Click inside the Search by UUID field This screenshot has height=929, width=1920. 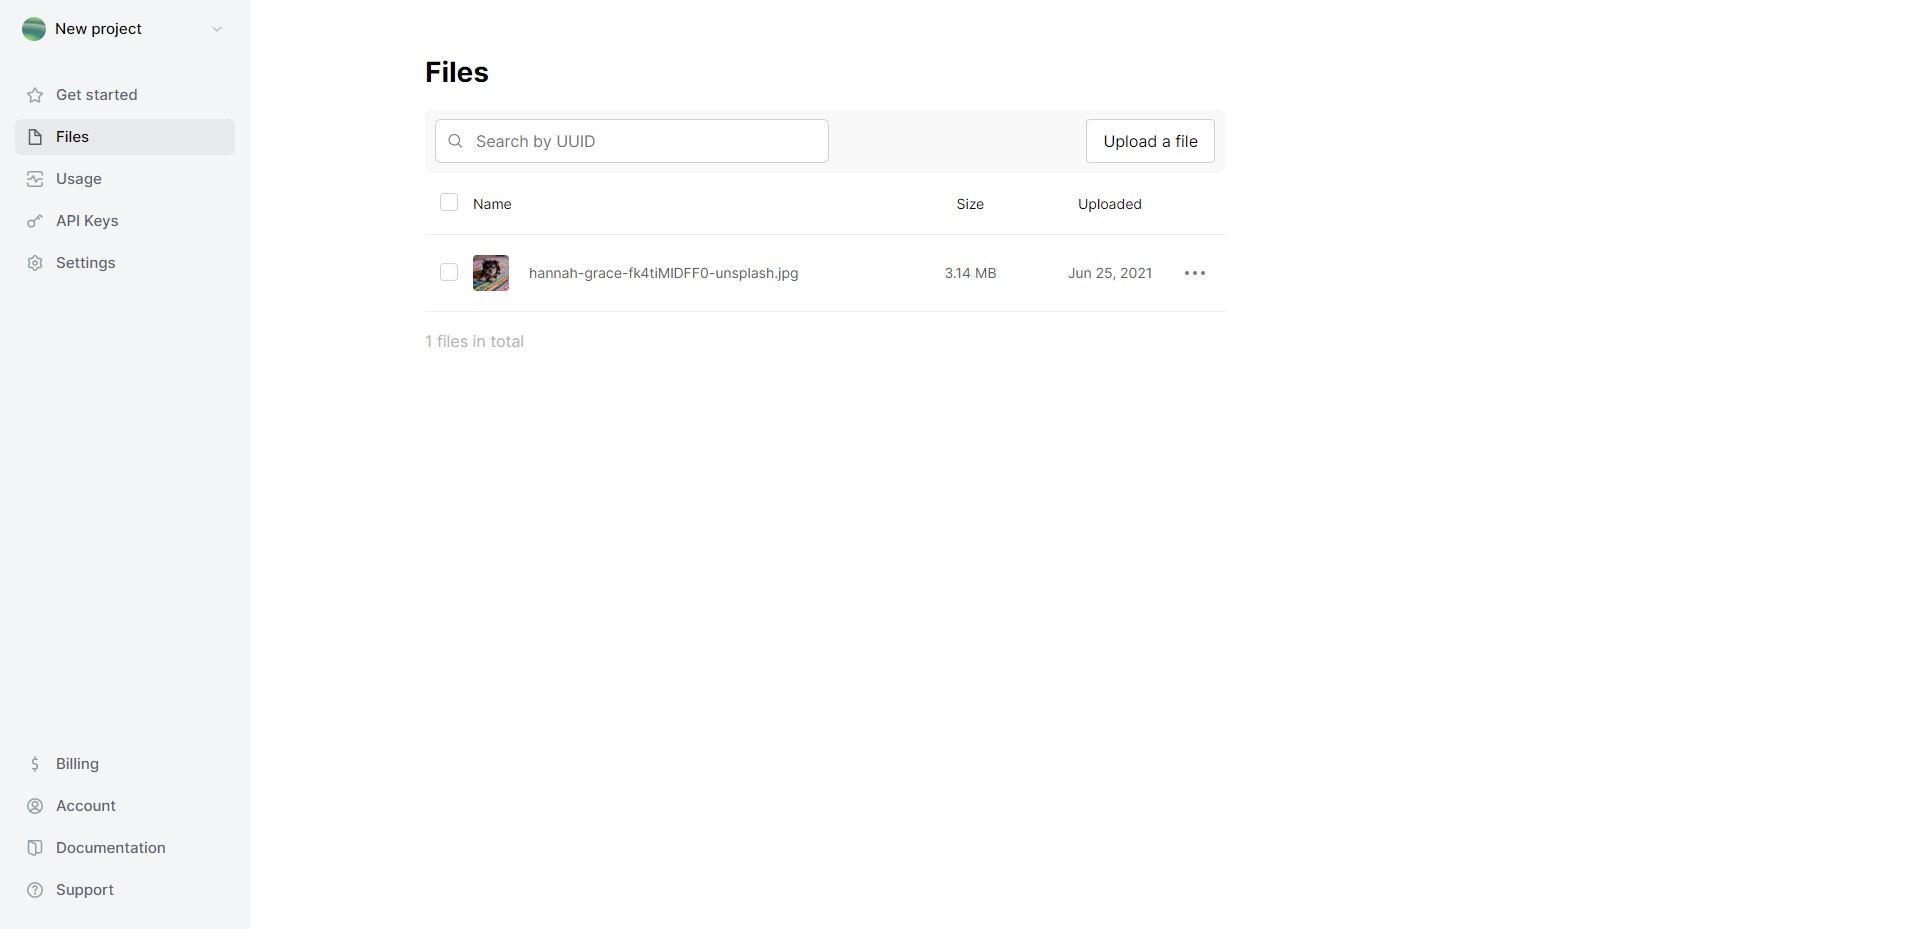(x=640, y=141)
